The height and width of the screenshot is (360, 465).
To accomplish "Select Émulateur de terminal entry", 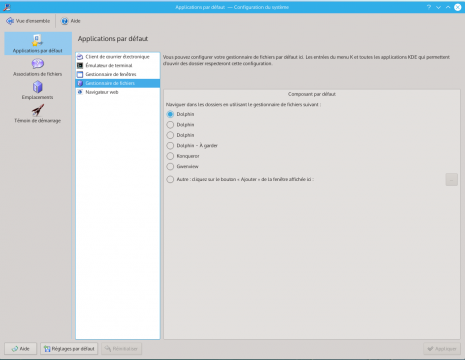I will (x=118, y=65).
